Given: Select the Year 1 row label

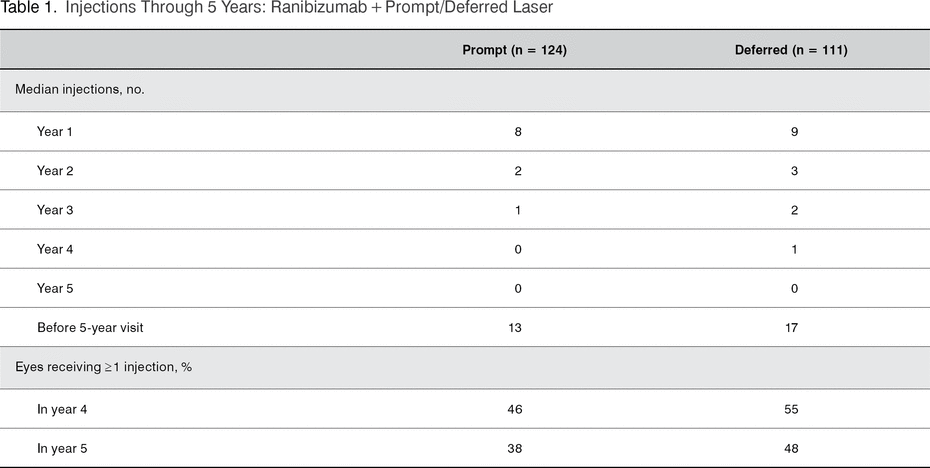Looking at the screenshot, I should click(x=55, y=131).
